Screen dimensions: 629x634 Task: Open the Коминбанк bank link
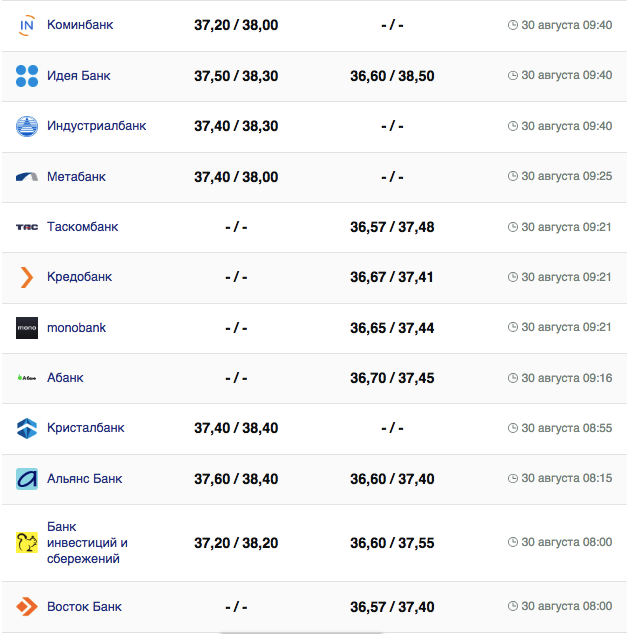tap(80, 25)
